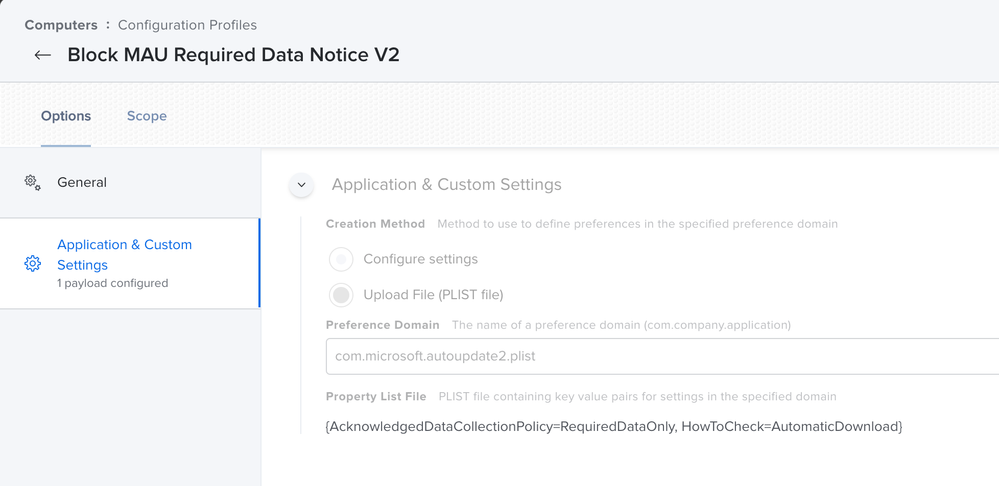The height and width of the screenshot is (486, 999).
Task: Switch to the Options tab
Action: 66,116
